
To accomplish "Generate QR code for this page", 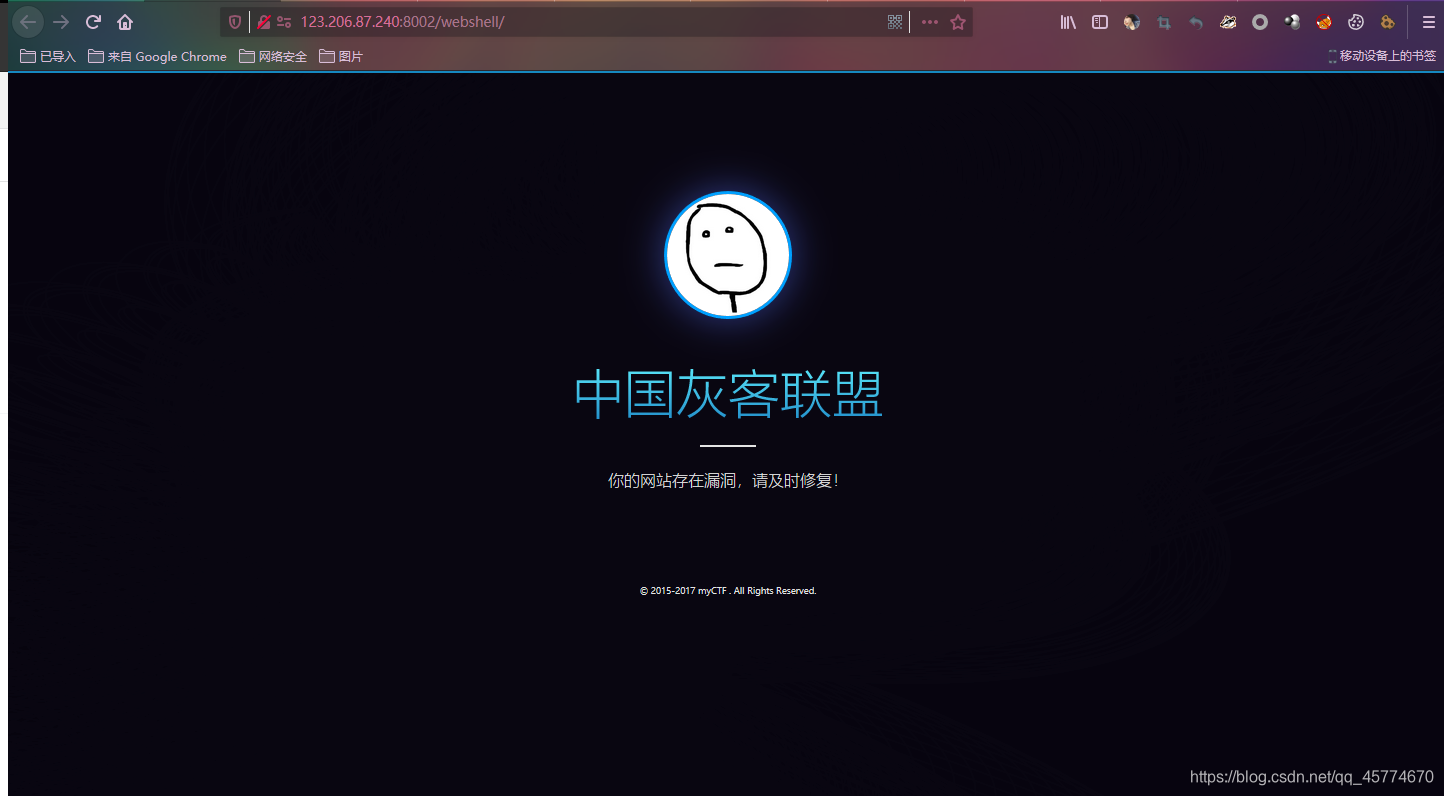I will [895, 22].
